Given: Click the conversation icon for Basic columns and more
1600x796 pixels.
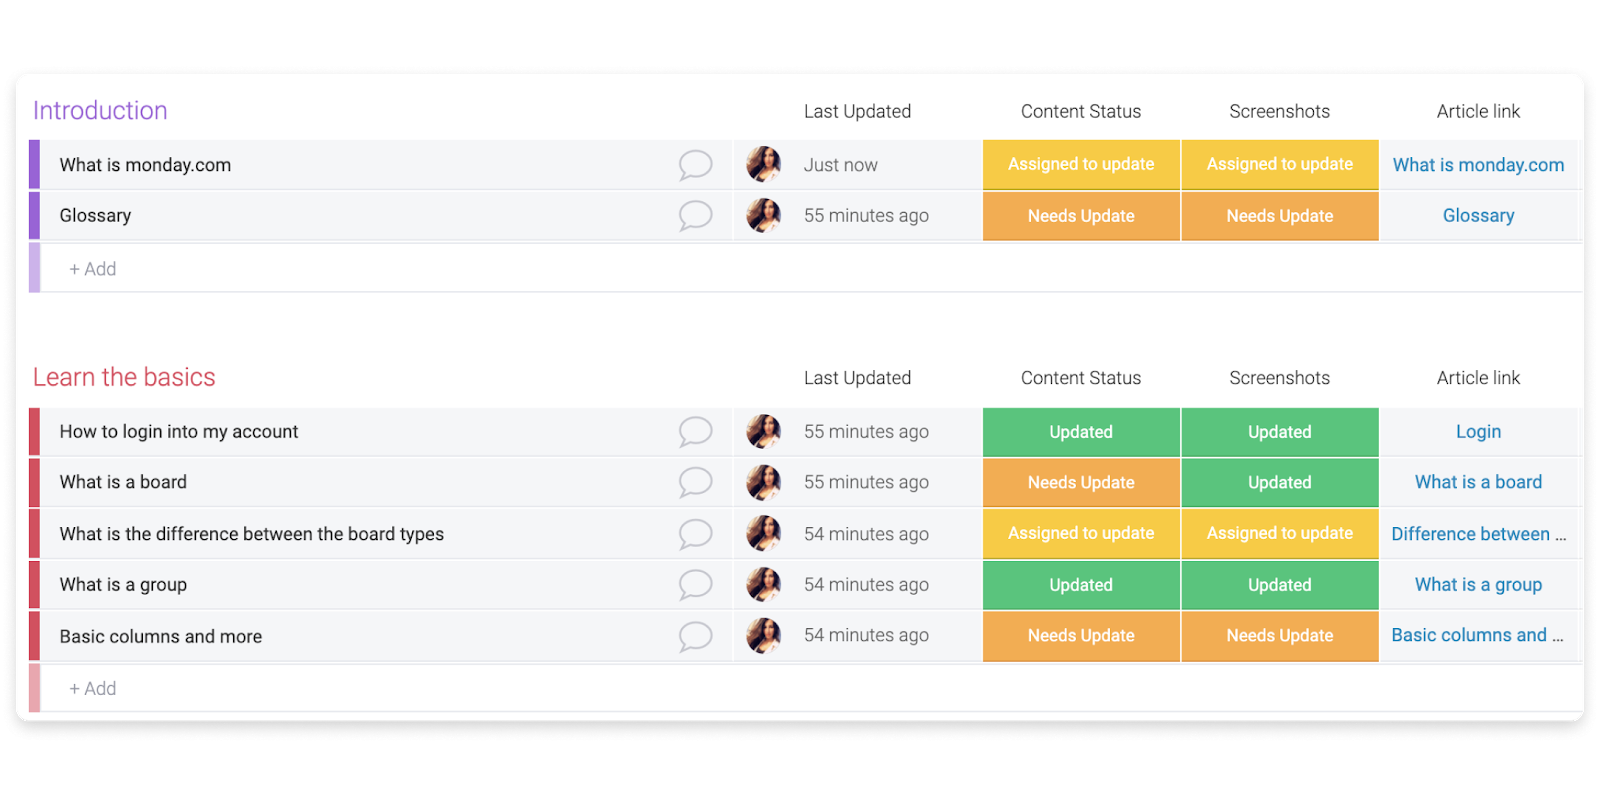Looking at the screenshot, I should [697, 635].
